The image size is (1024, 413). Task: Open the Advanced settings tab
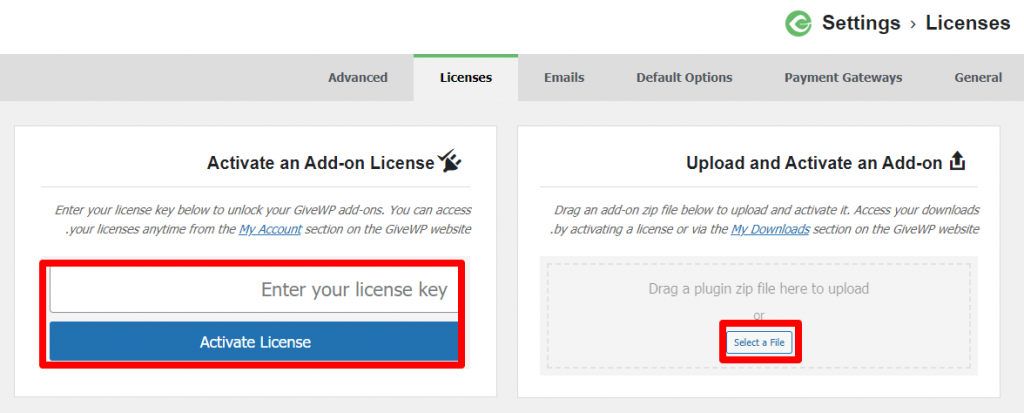click(x=358, y=78)
